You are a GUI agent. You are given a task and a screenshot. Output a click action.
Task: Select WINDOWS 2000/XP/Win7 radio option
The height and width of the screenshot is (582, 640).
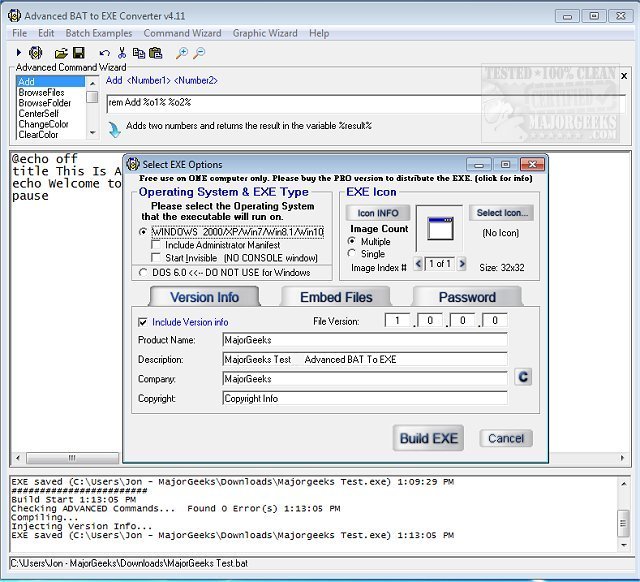143,232
